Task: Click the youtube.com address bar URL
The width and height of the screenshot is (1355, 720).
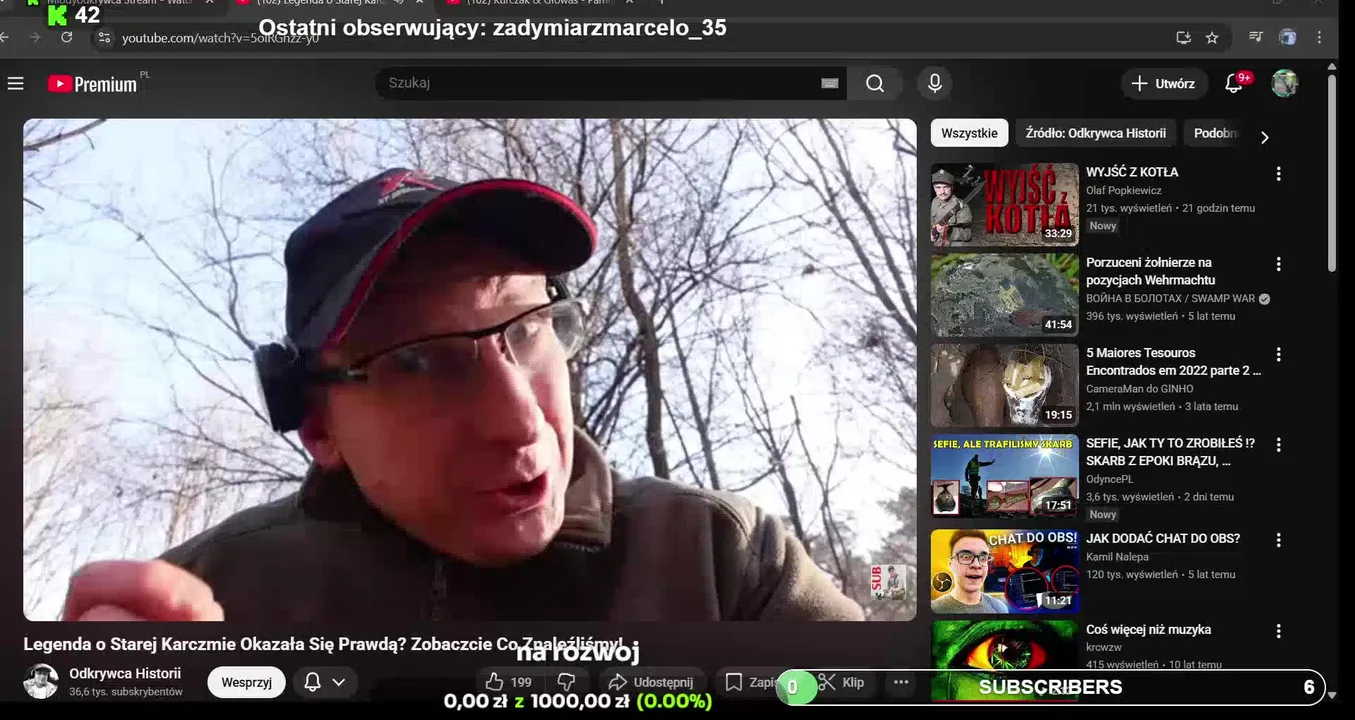Action: pyautogui.click(x=220, y=38)
